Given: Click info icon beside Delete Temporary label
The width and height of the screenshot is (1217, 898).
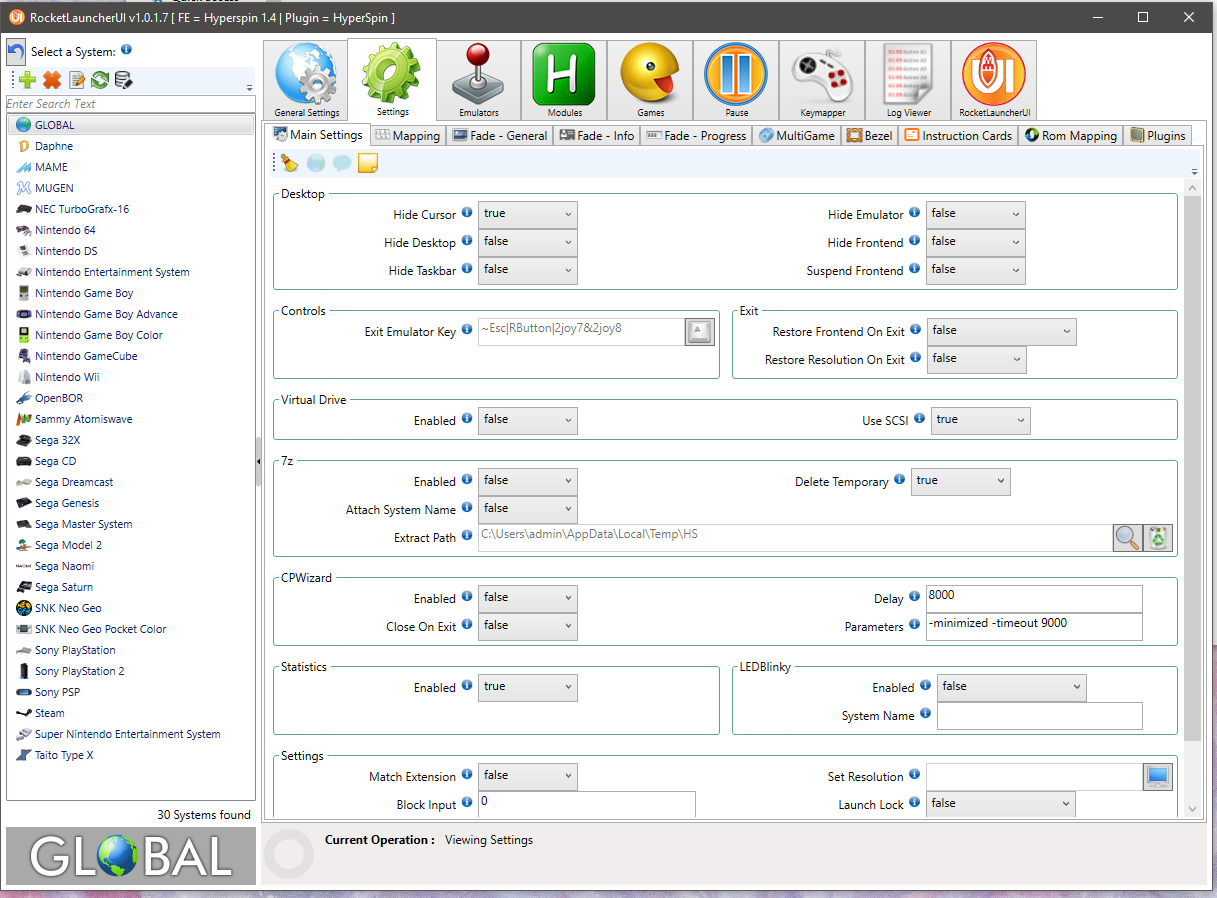Looking at the screenshot, I should click(899, 480).
